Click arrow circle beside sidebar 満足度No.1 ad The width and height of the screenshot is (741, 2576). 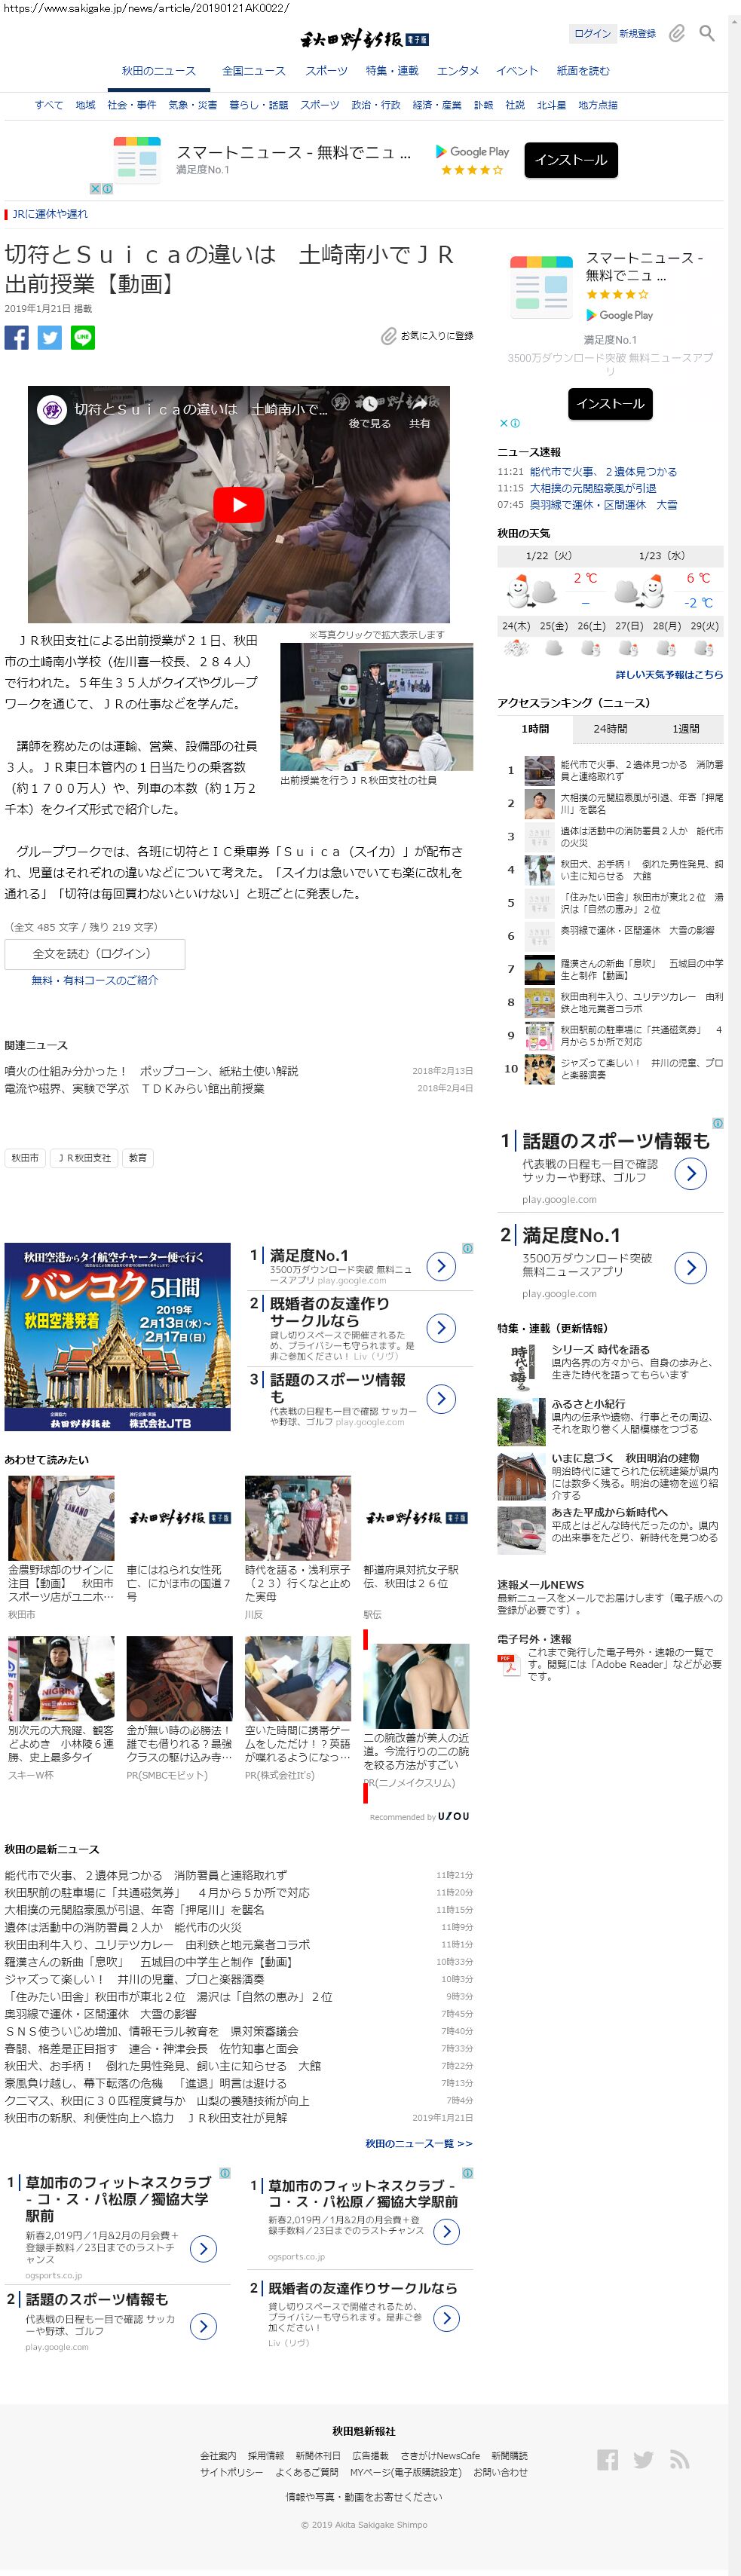[x=691, y=1267]
